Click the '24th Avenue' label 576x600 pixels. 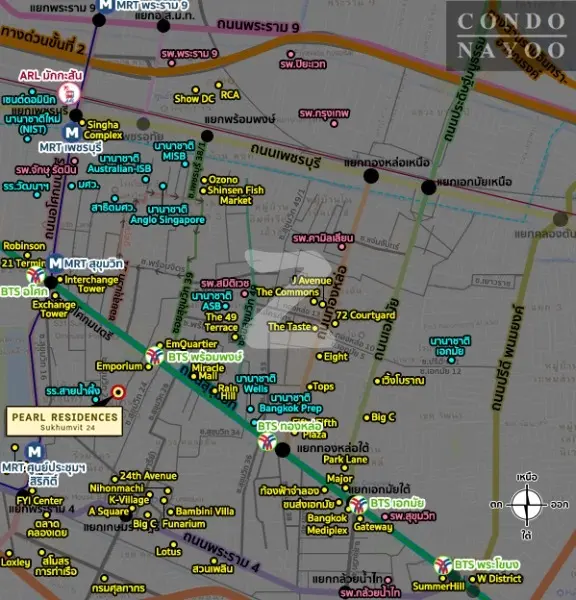coord(148,476)
